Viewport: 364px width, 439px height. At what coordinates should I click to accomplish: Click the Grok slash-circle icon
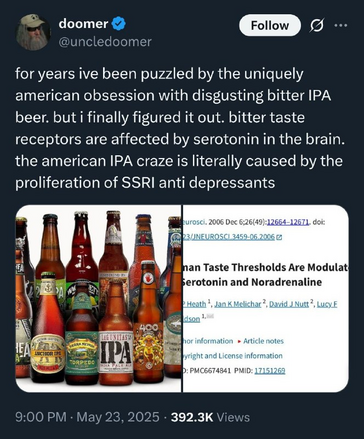click(x=316, y=26)
